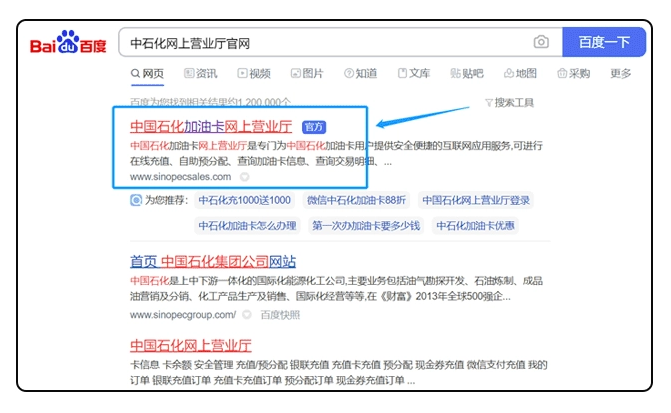Open 中国石化加油卡网上营业厅 result link

pos(211,127)
